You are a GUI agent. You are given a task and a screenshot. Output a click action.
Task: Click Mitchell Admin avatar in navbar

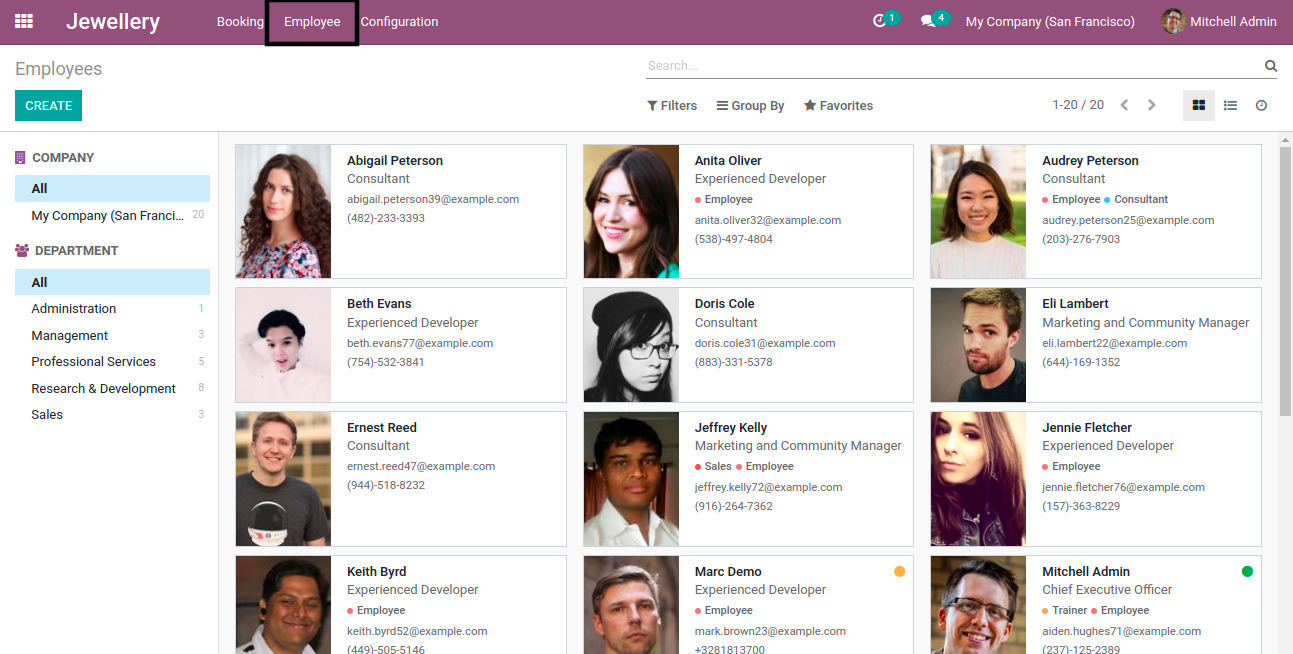(1174, 21)
